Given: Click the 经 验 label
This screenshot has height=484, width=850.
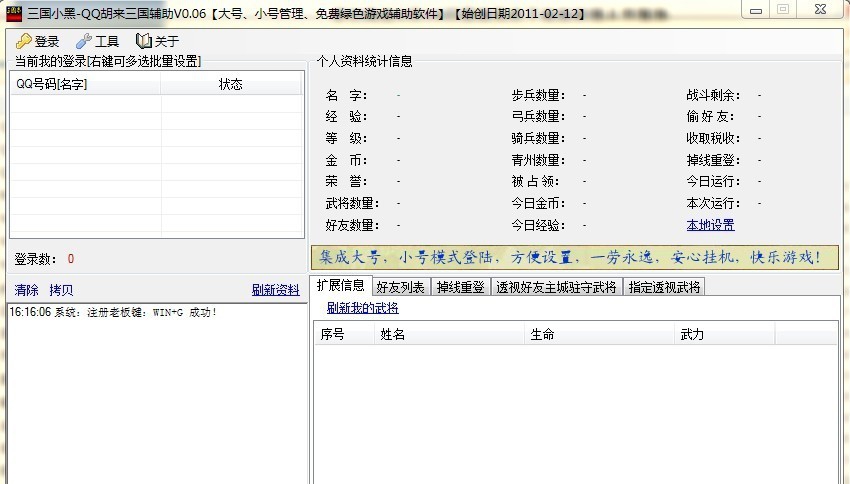Looking at the screenshot, I should (x=346, y=117).
